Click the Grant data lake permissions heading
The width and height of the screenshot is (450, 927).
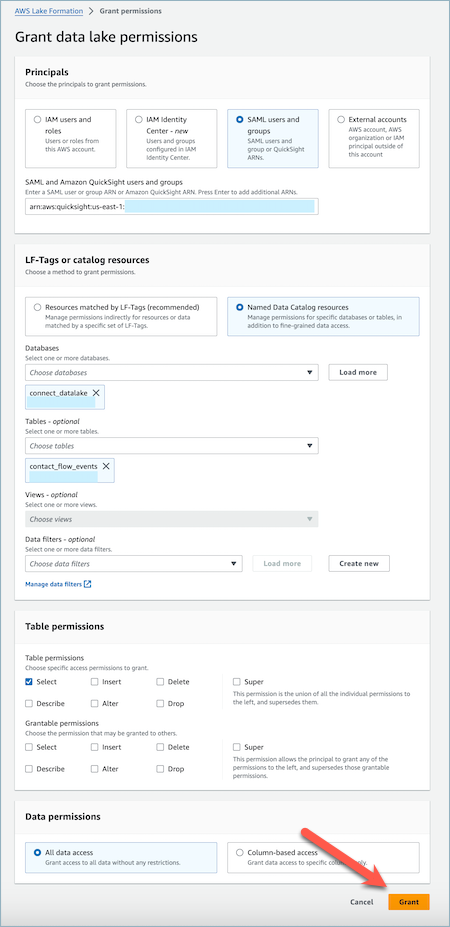pyautogui.click(x=106, y=37)
